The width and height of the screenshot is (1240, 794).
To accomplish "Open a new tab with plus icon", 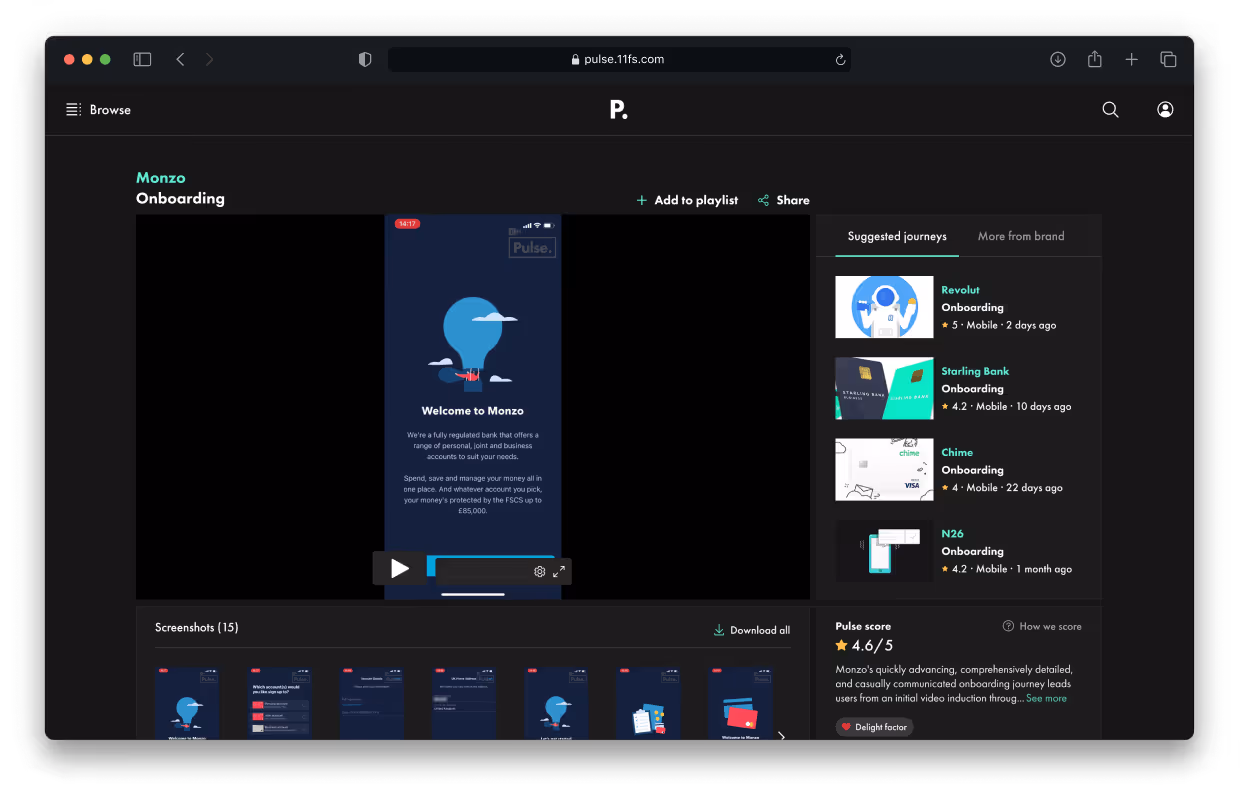I will coord(1131,59).
